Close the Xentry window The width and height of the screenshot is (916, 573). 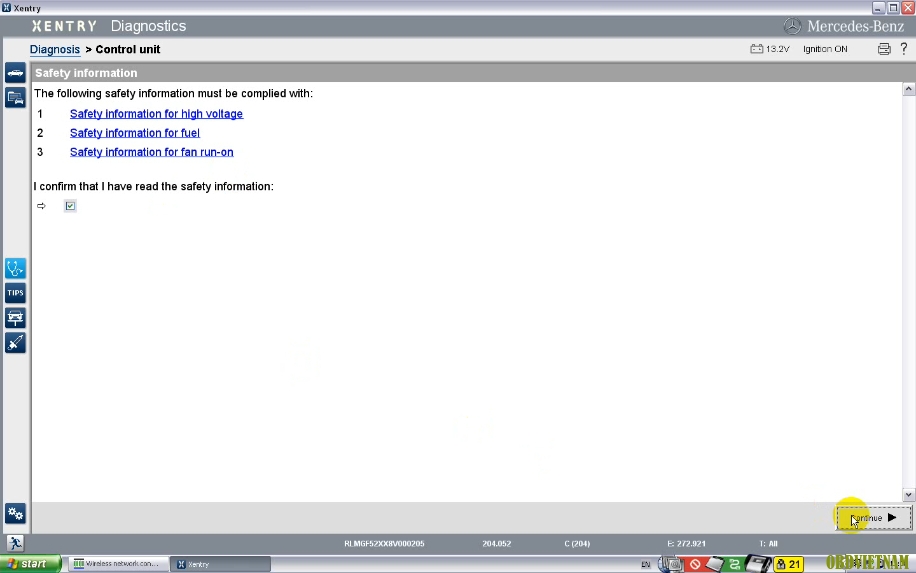(908, 8)
